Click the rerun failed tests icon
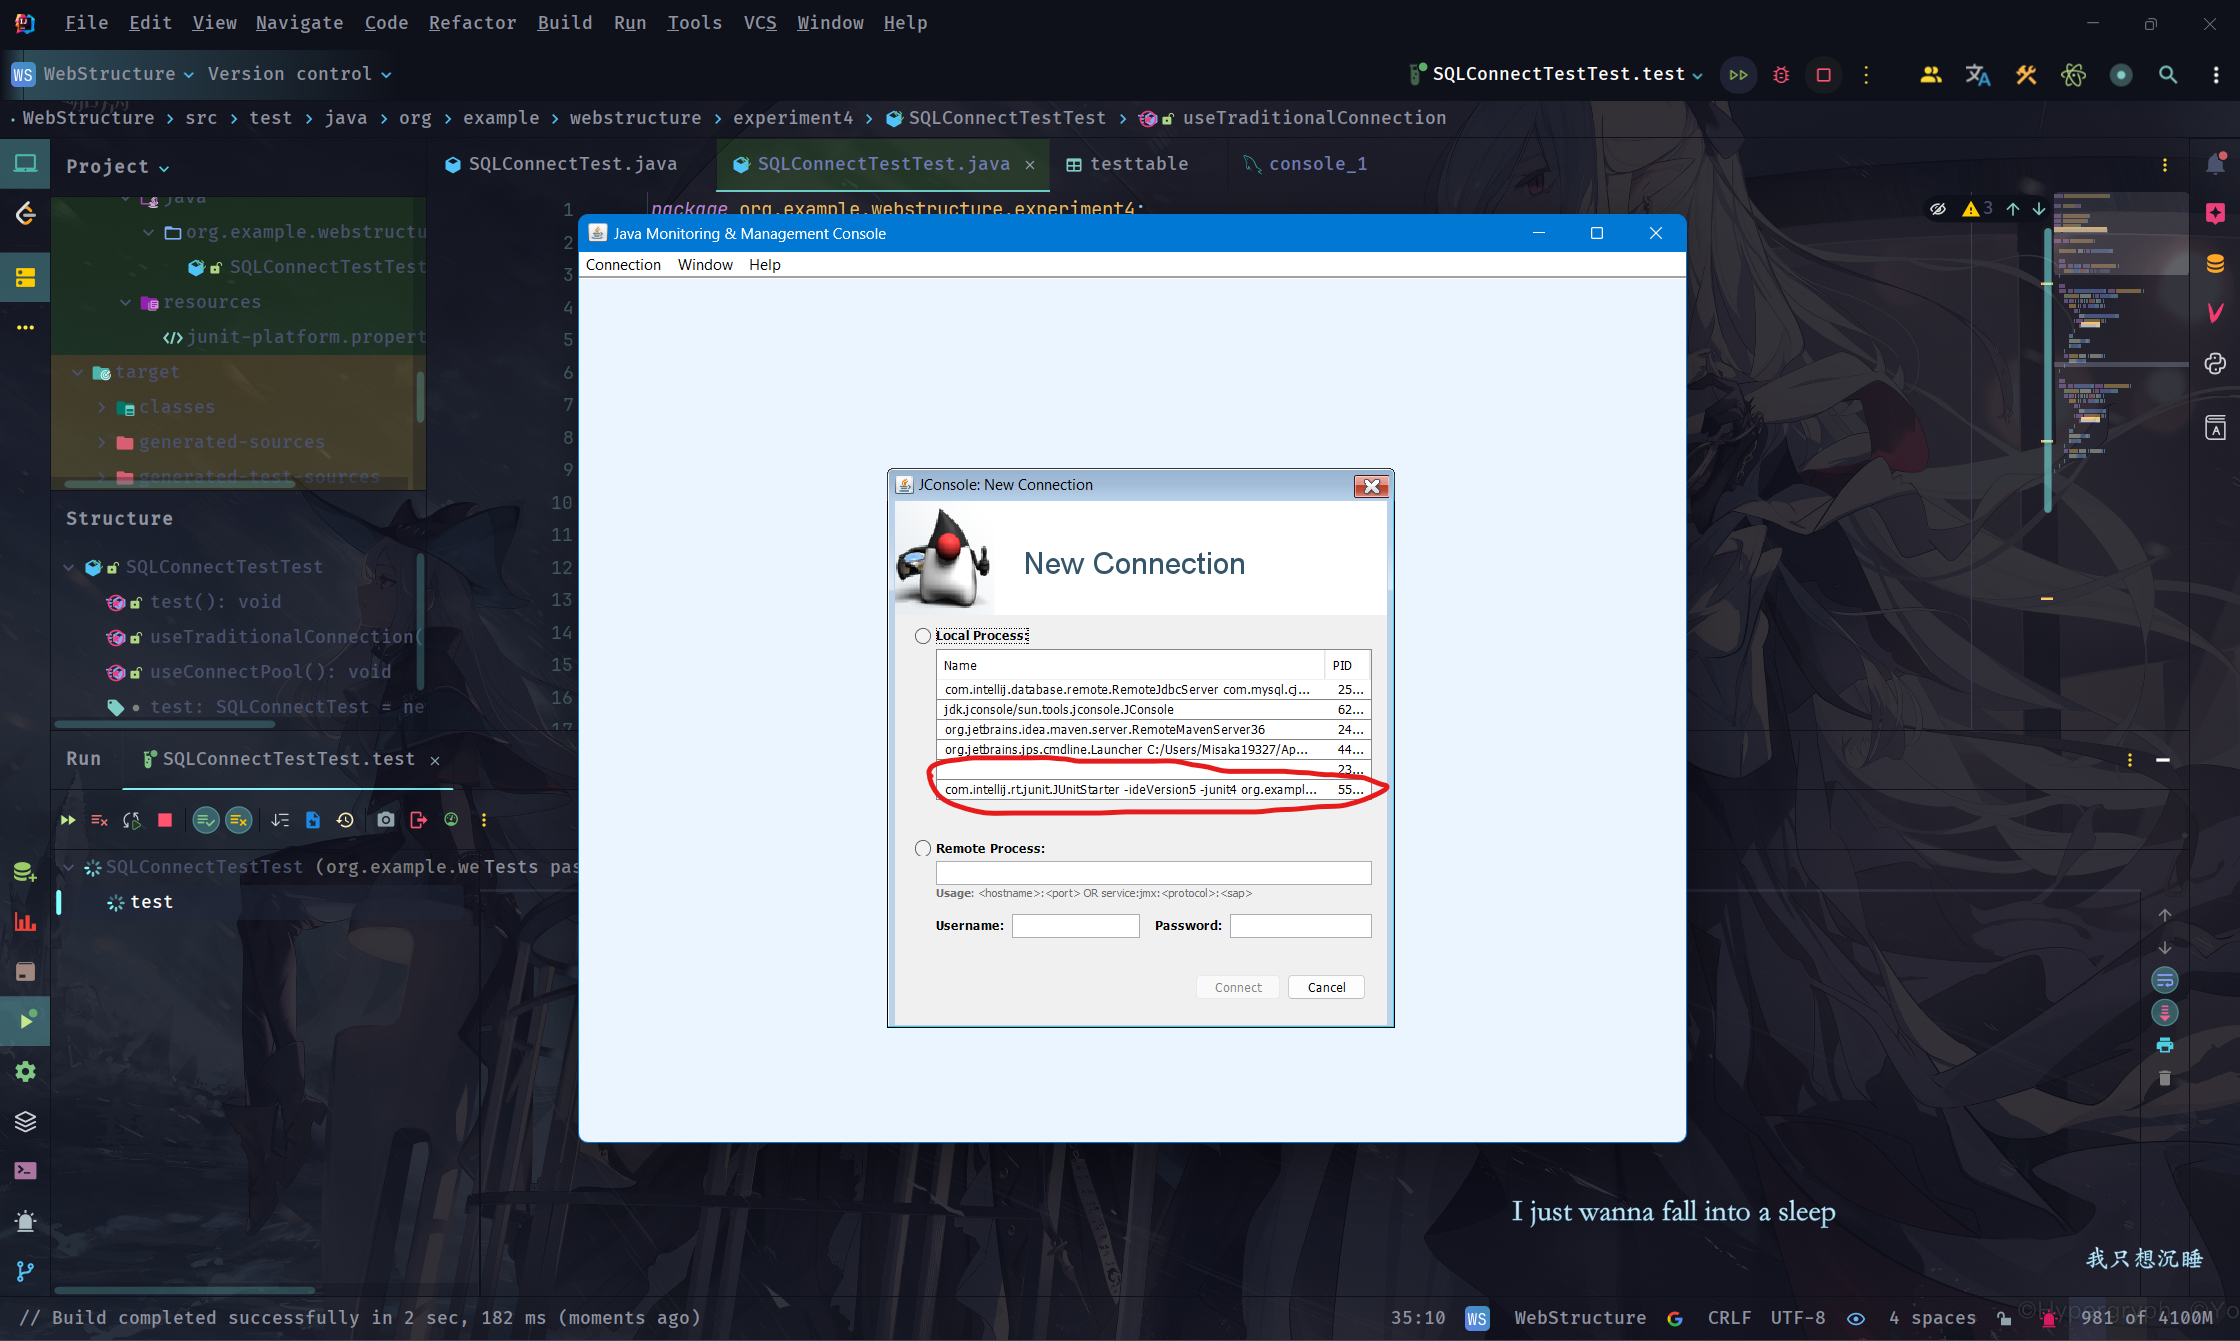Viewport: 2240px width, 1341px height. pyautogui.click(x=99, y=820)
